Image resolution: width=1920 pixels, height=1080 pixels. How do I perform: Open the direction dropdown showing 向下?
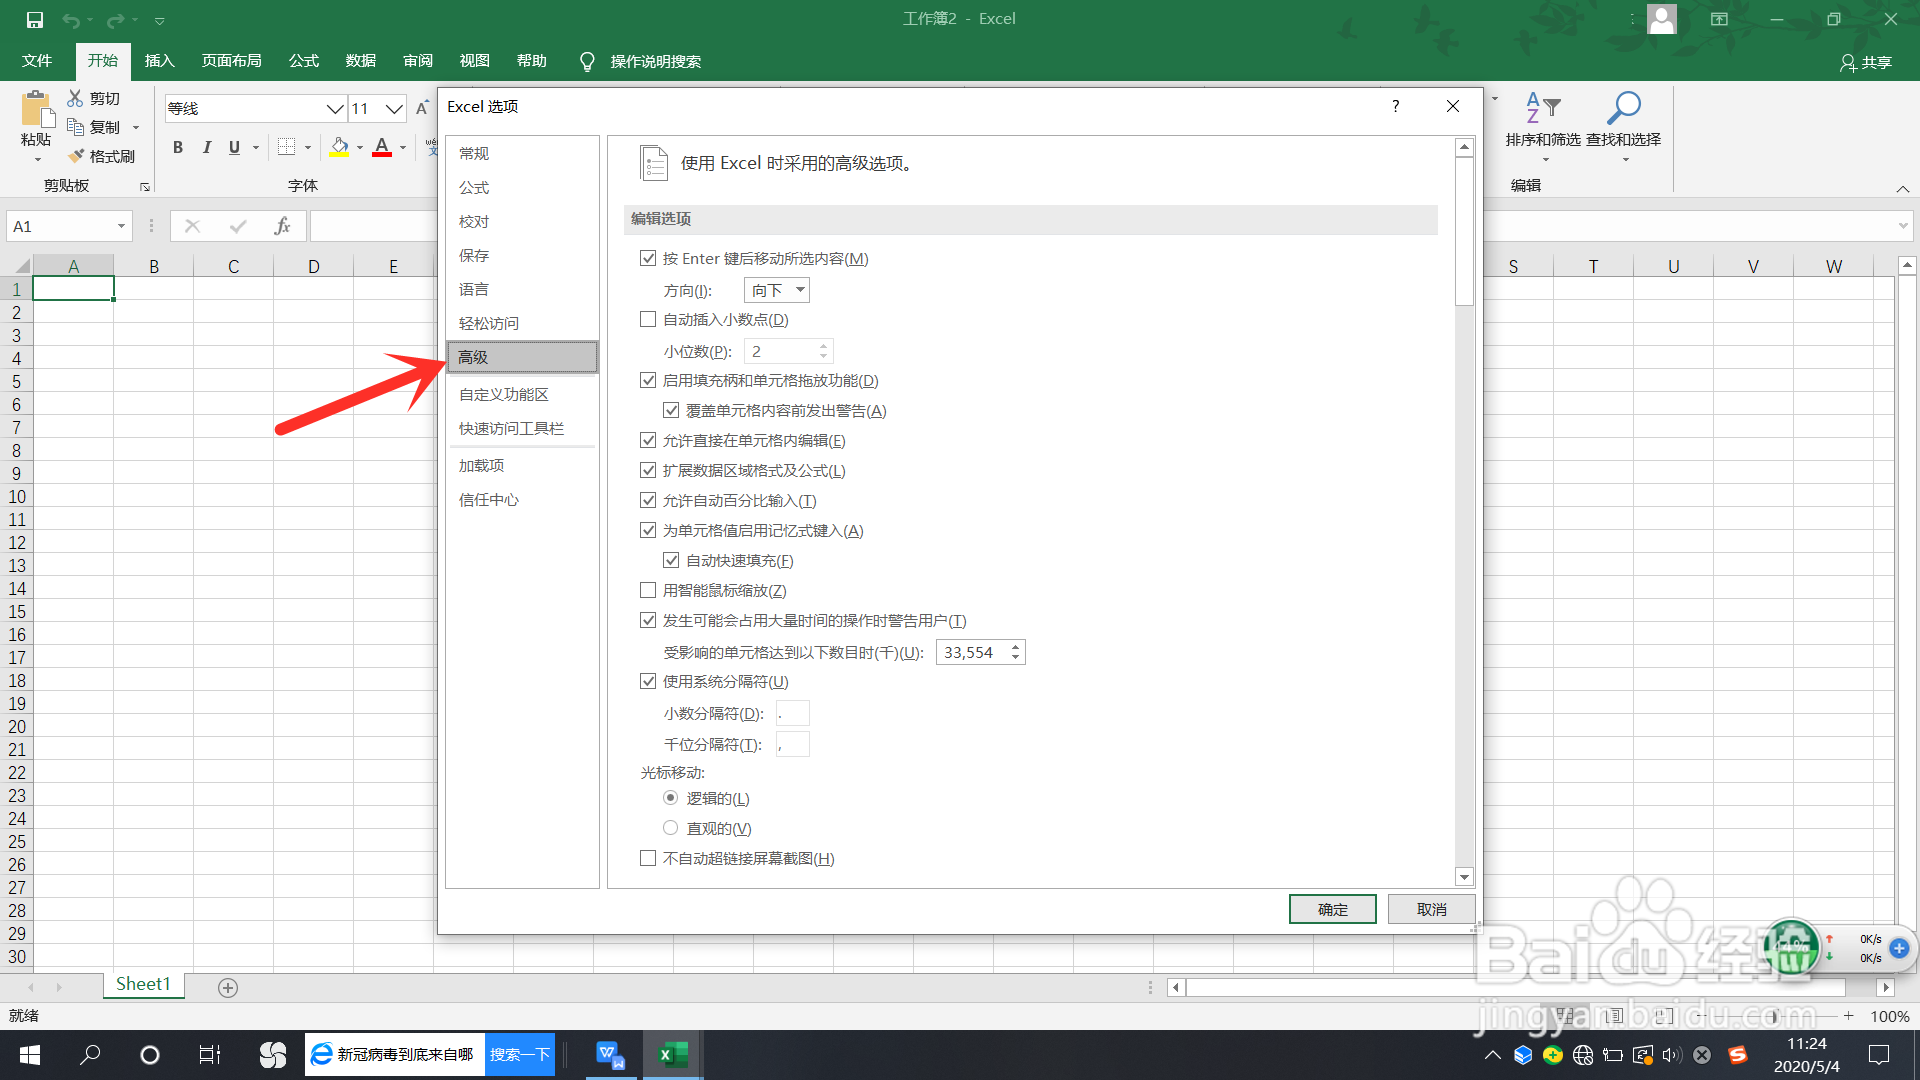tap(777, 290)
